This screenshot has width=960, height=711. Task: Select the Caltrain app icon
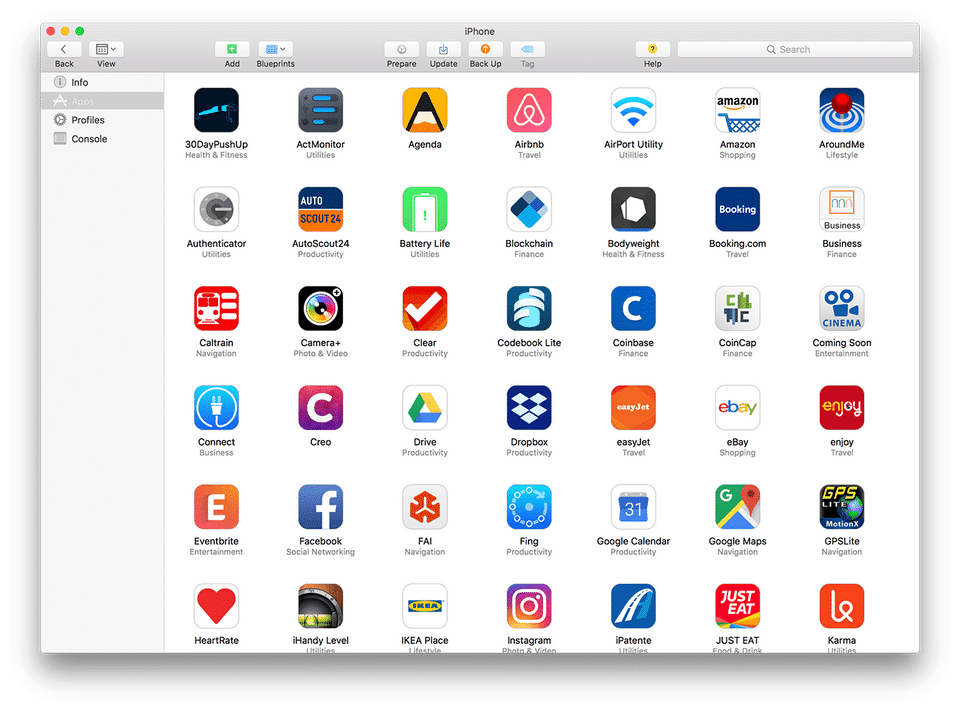pos(216,309)
